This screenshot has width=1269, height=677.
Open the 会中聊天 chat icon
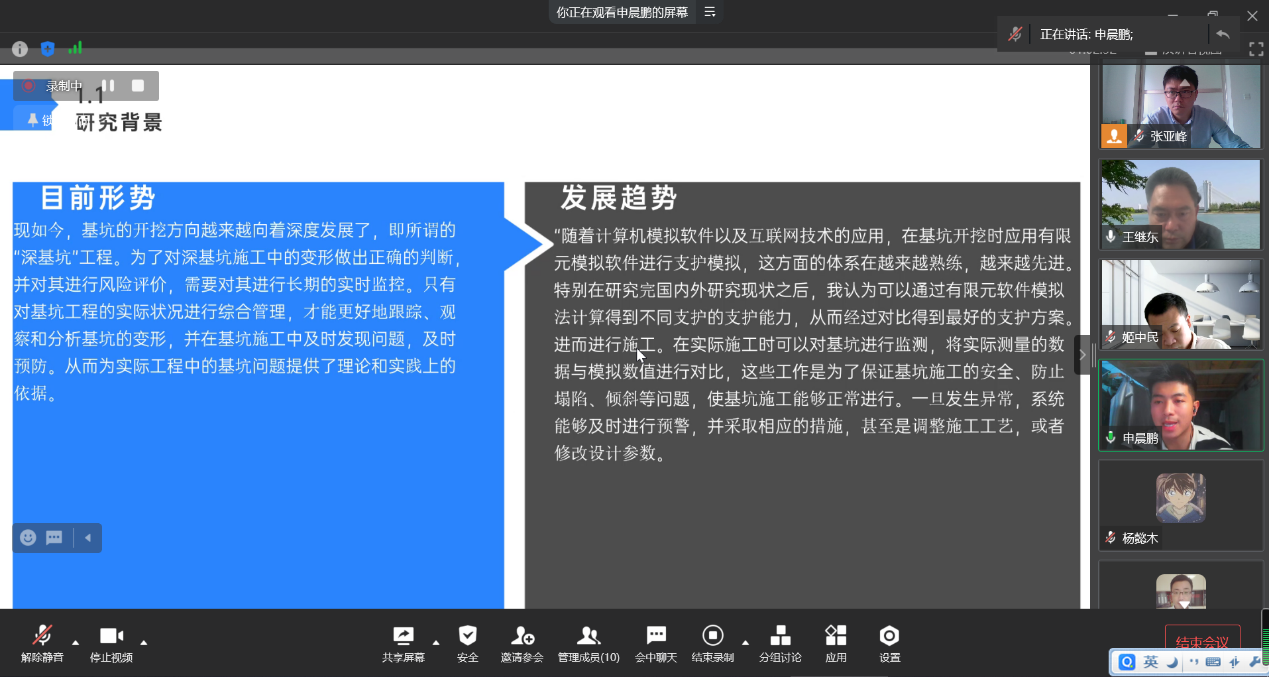tap(656, 636)
